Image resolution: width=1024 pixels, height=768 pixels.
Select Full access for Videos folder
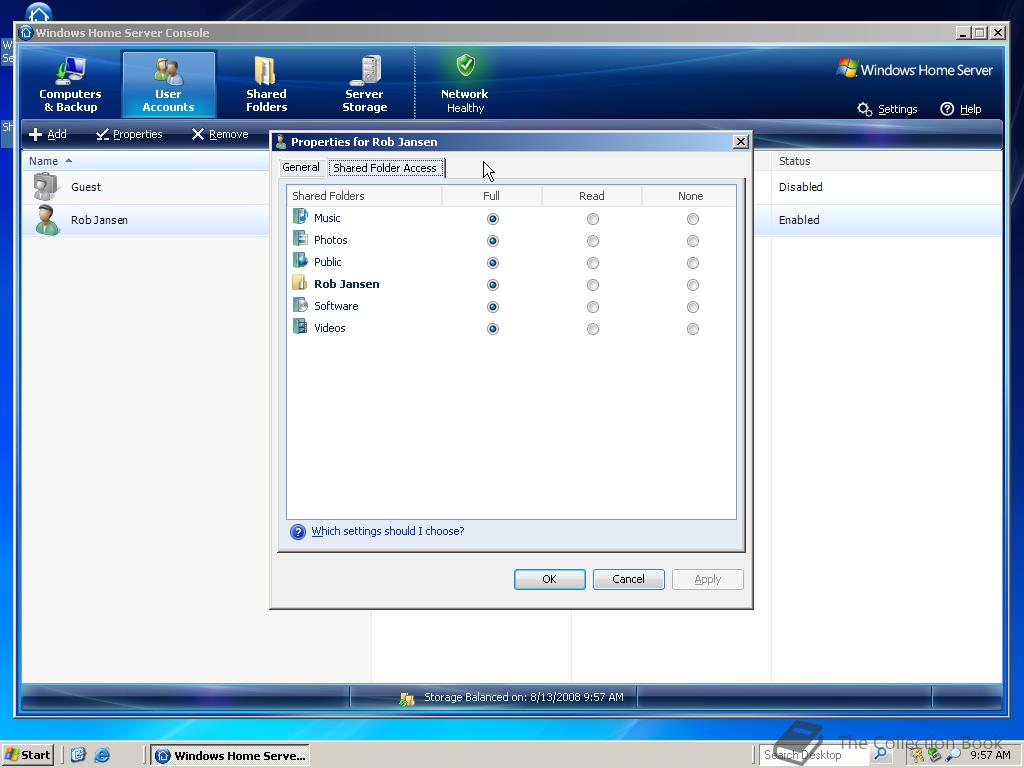pyautogui.click(x=492, y=328)
